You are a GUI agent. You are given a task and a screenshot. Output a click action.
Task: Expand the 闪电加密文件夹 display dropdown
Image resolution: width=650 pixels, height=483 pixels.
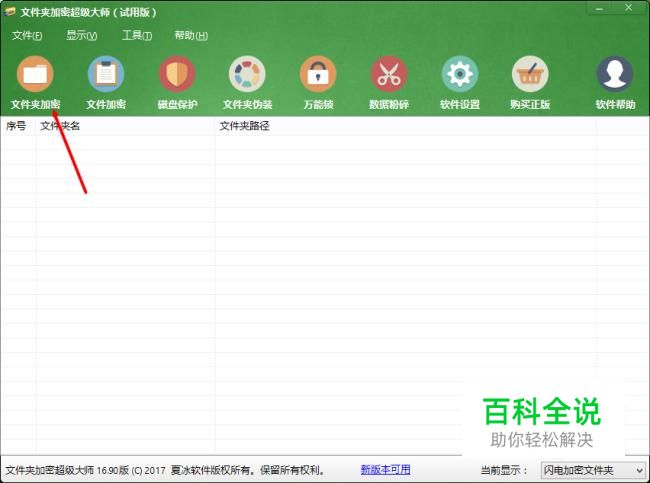593,470
